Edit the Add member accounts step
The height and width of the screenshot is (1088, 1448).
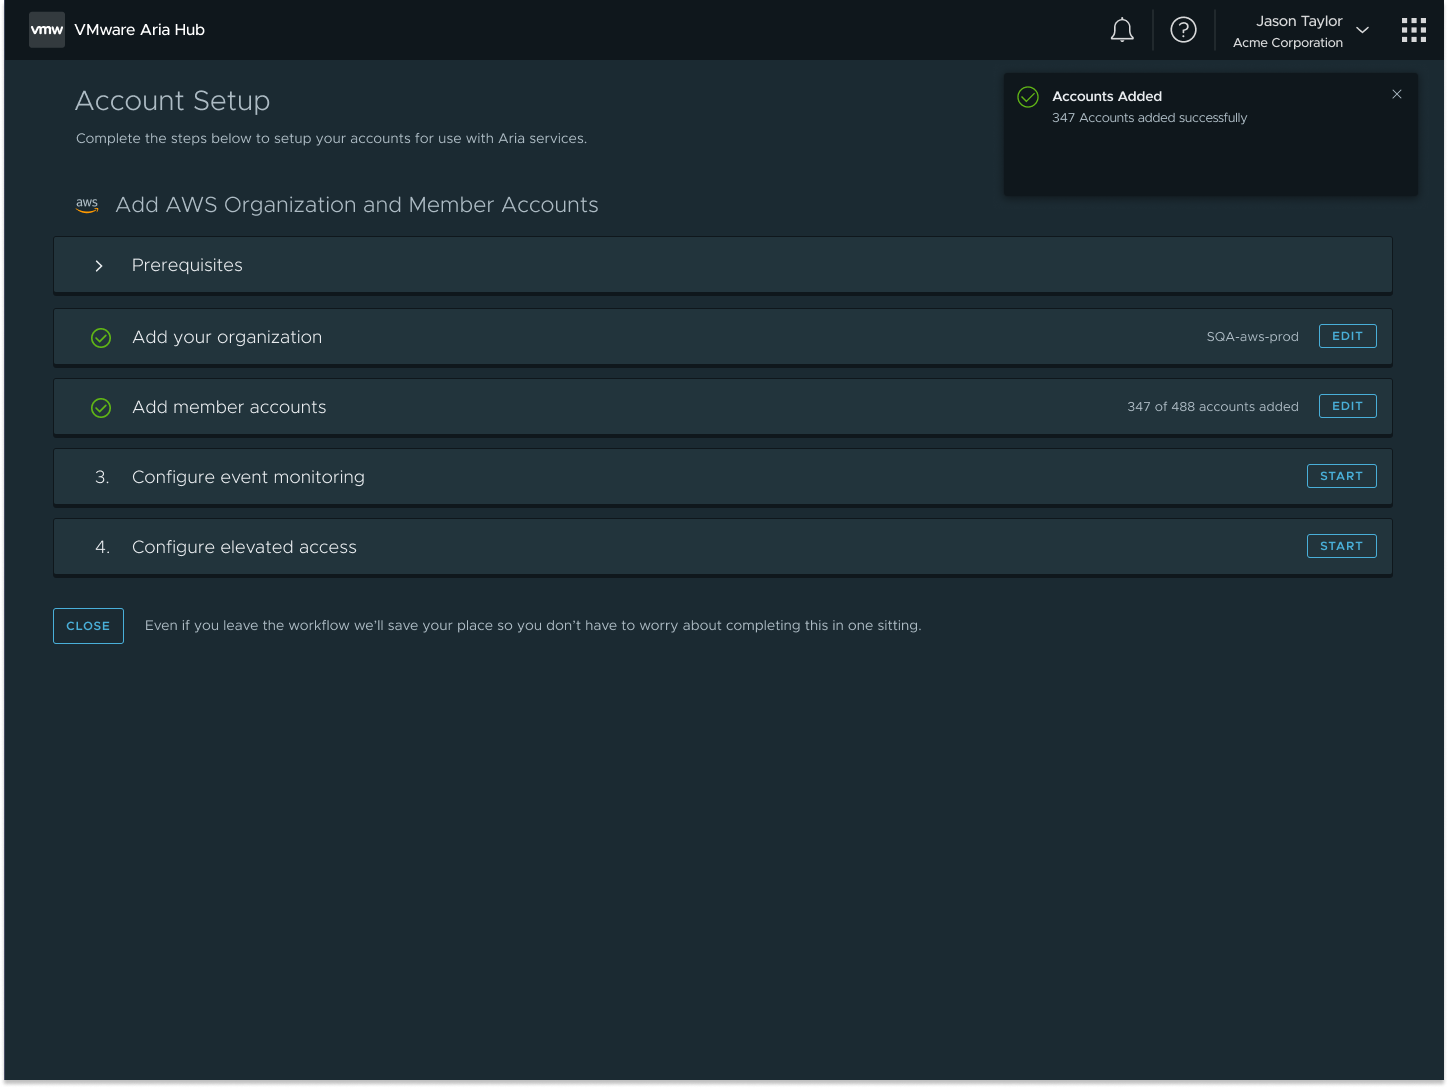click(1347, 406)
